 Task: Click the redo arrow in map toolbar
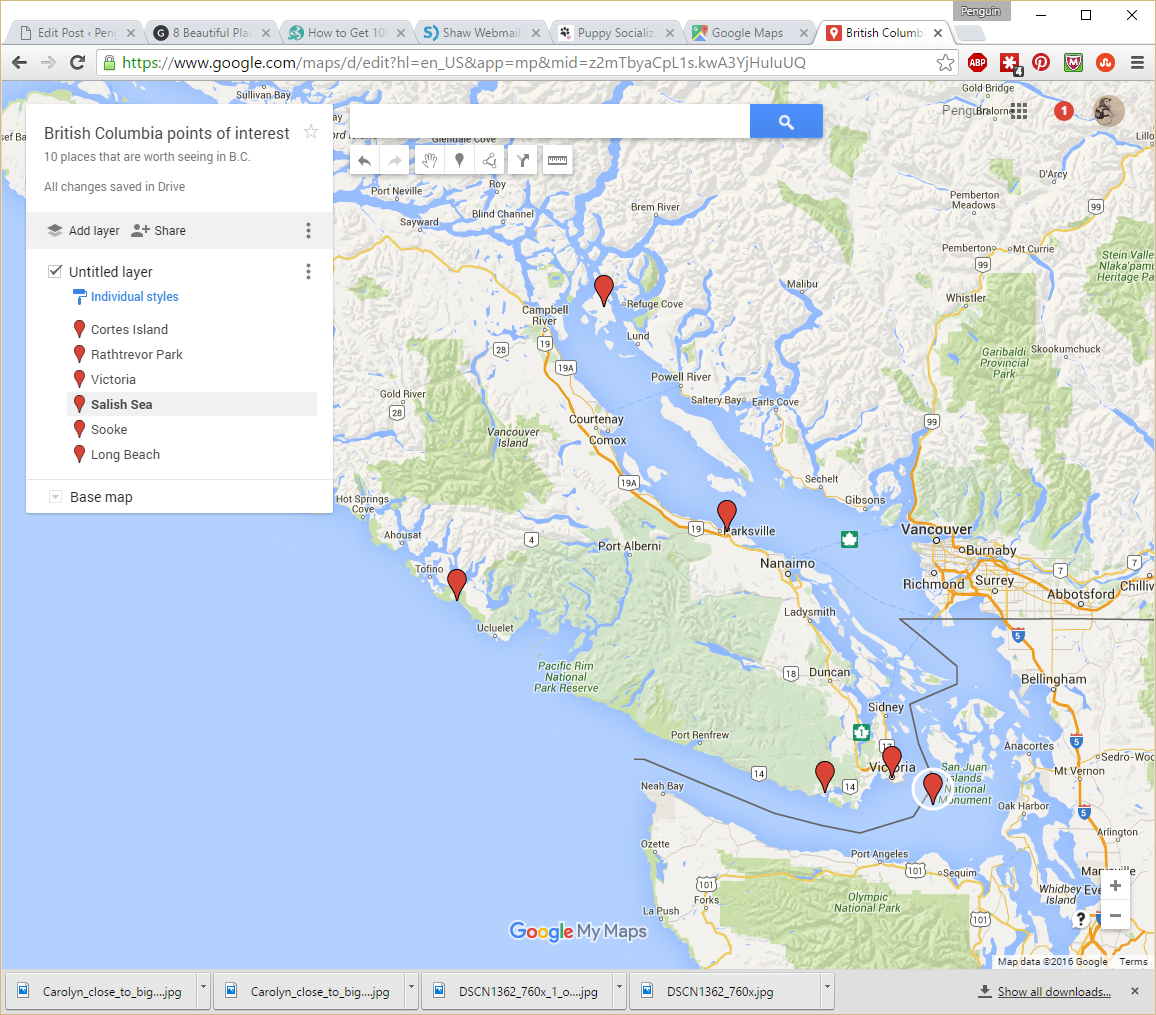pyautogui.click(x=394, y=160)
